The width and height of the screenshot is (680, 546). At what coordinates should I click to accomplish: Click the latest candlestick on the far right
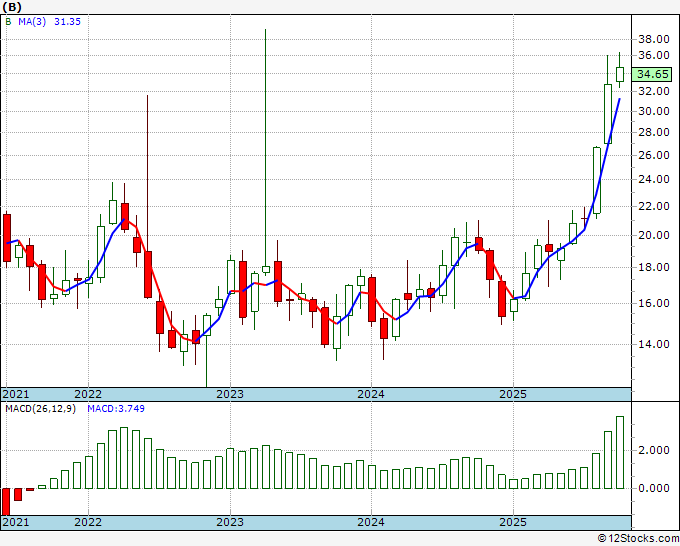[x=620, y=74]
